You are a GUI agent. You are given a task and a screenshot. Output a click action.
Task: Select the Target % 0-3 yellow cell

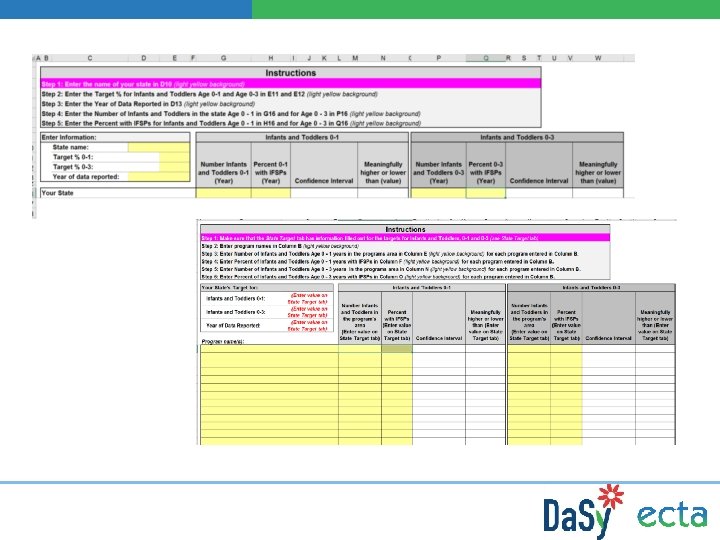click(x=174, y=167)
